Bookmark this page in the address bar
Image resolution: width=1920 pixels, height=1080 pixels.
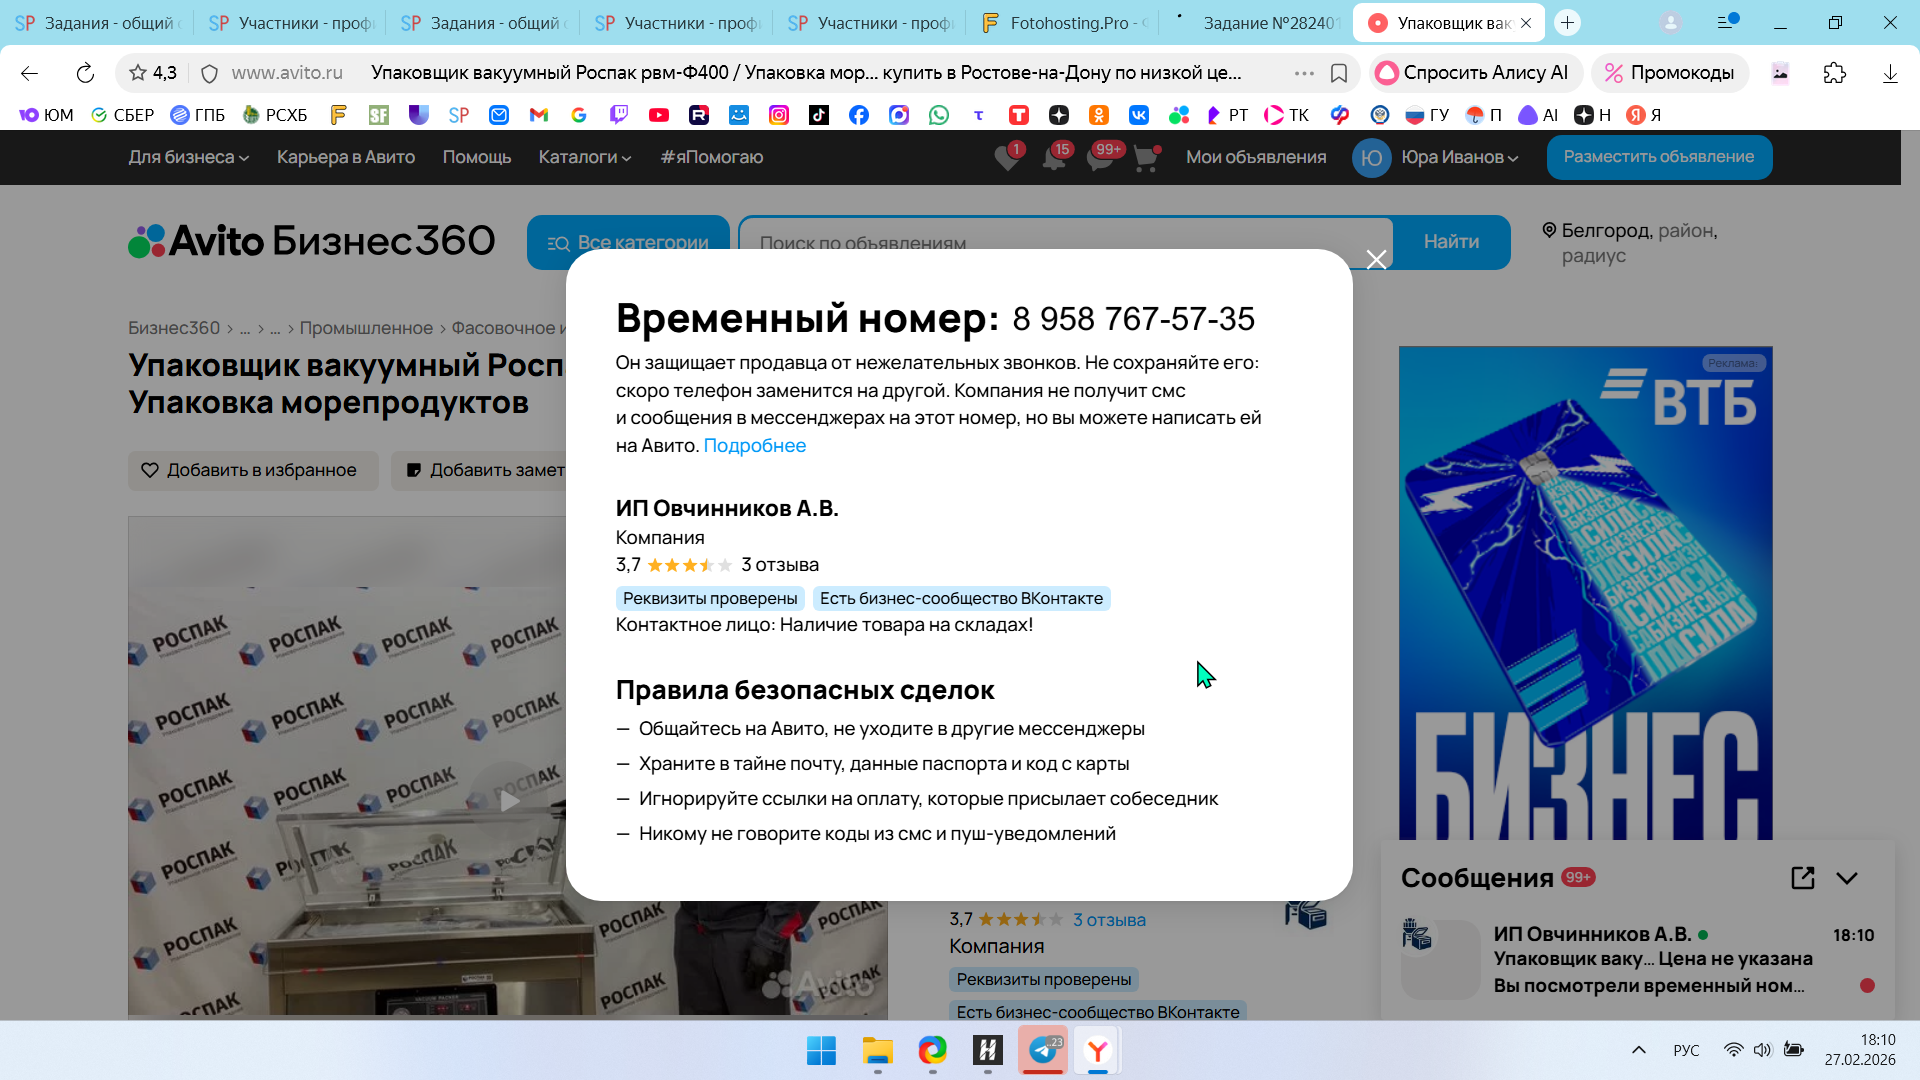pos(1339,73)
